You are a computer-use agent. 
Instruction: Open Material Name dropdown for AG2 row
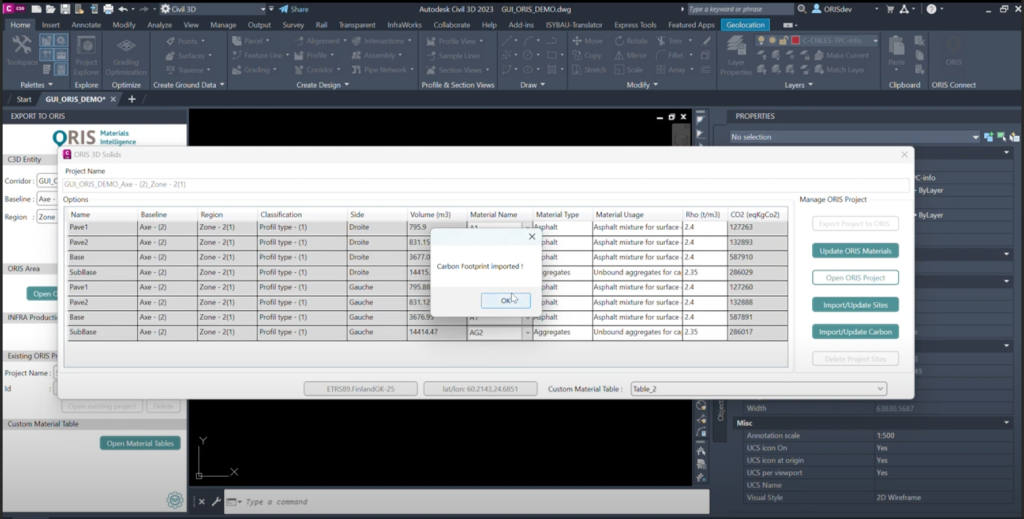click(527, 332)
